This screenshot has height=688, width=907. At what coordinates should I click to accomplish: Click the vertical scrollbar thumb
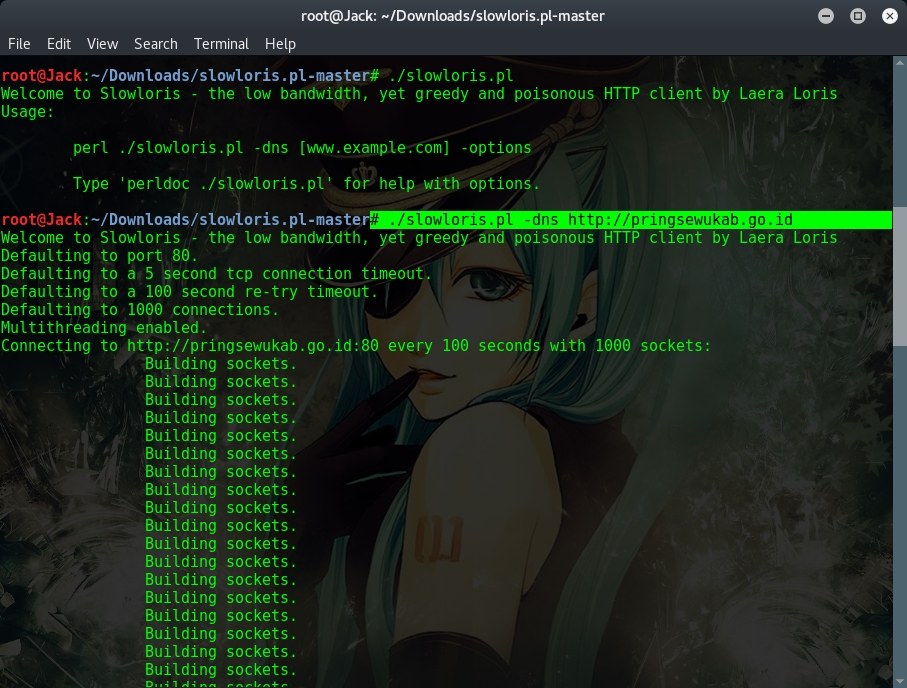click(900, 277)
